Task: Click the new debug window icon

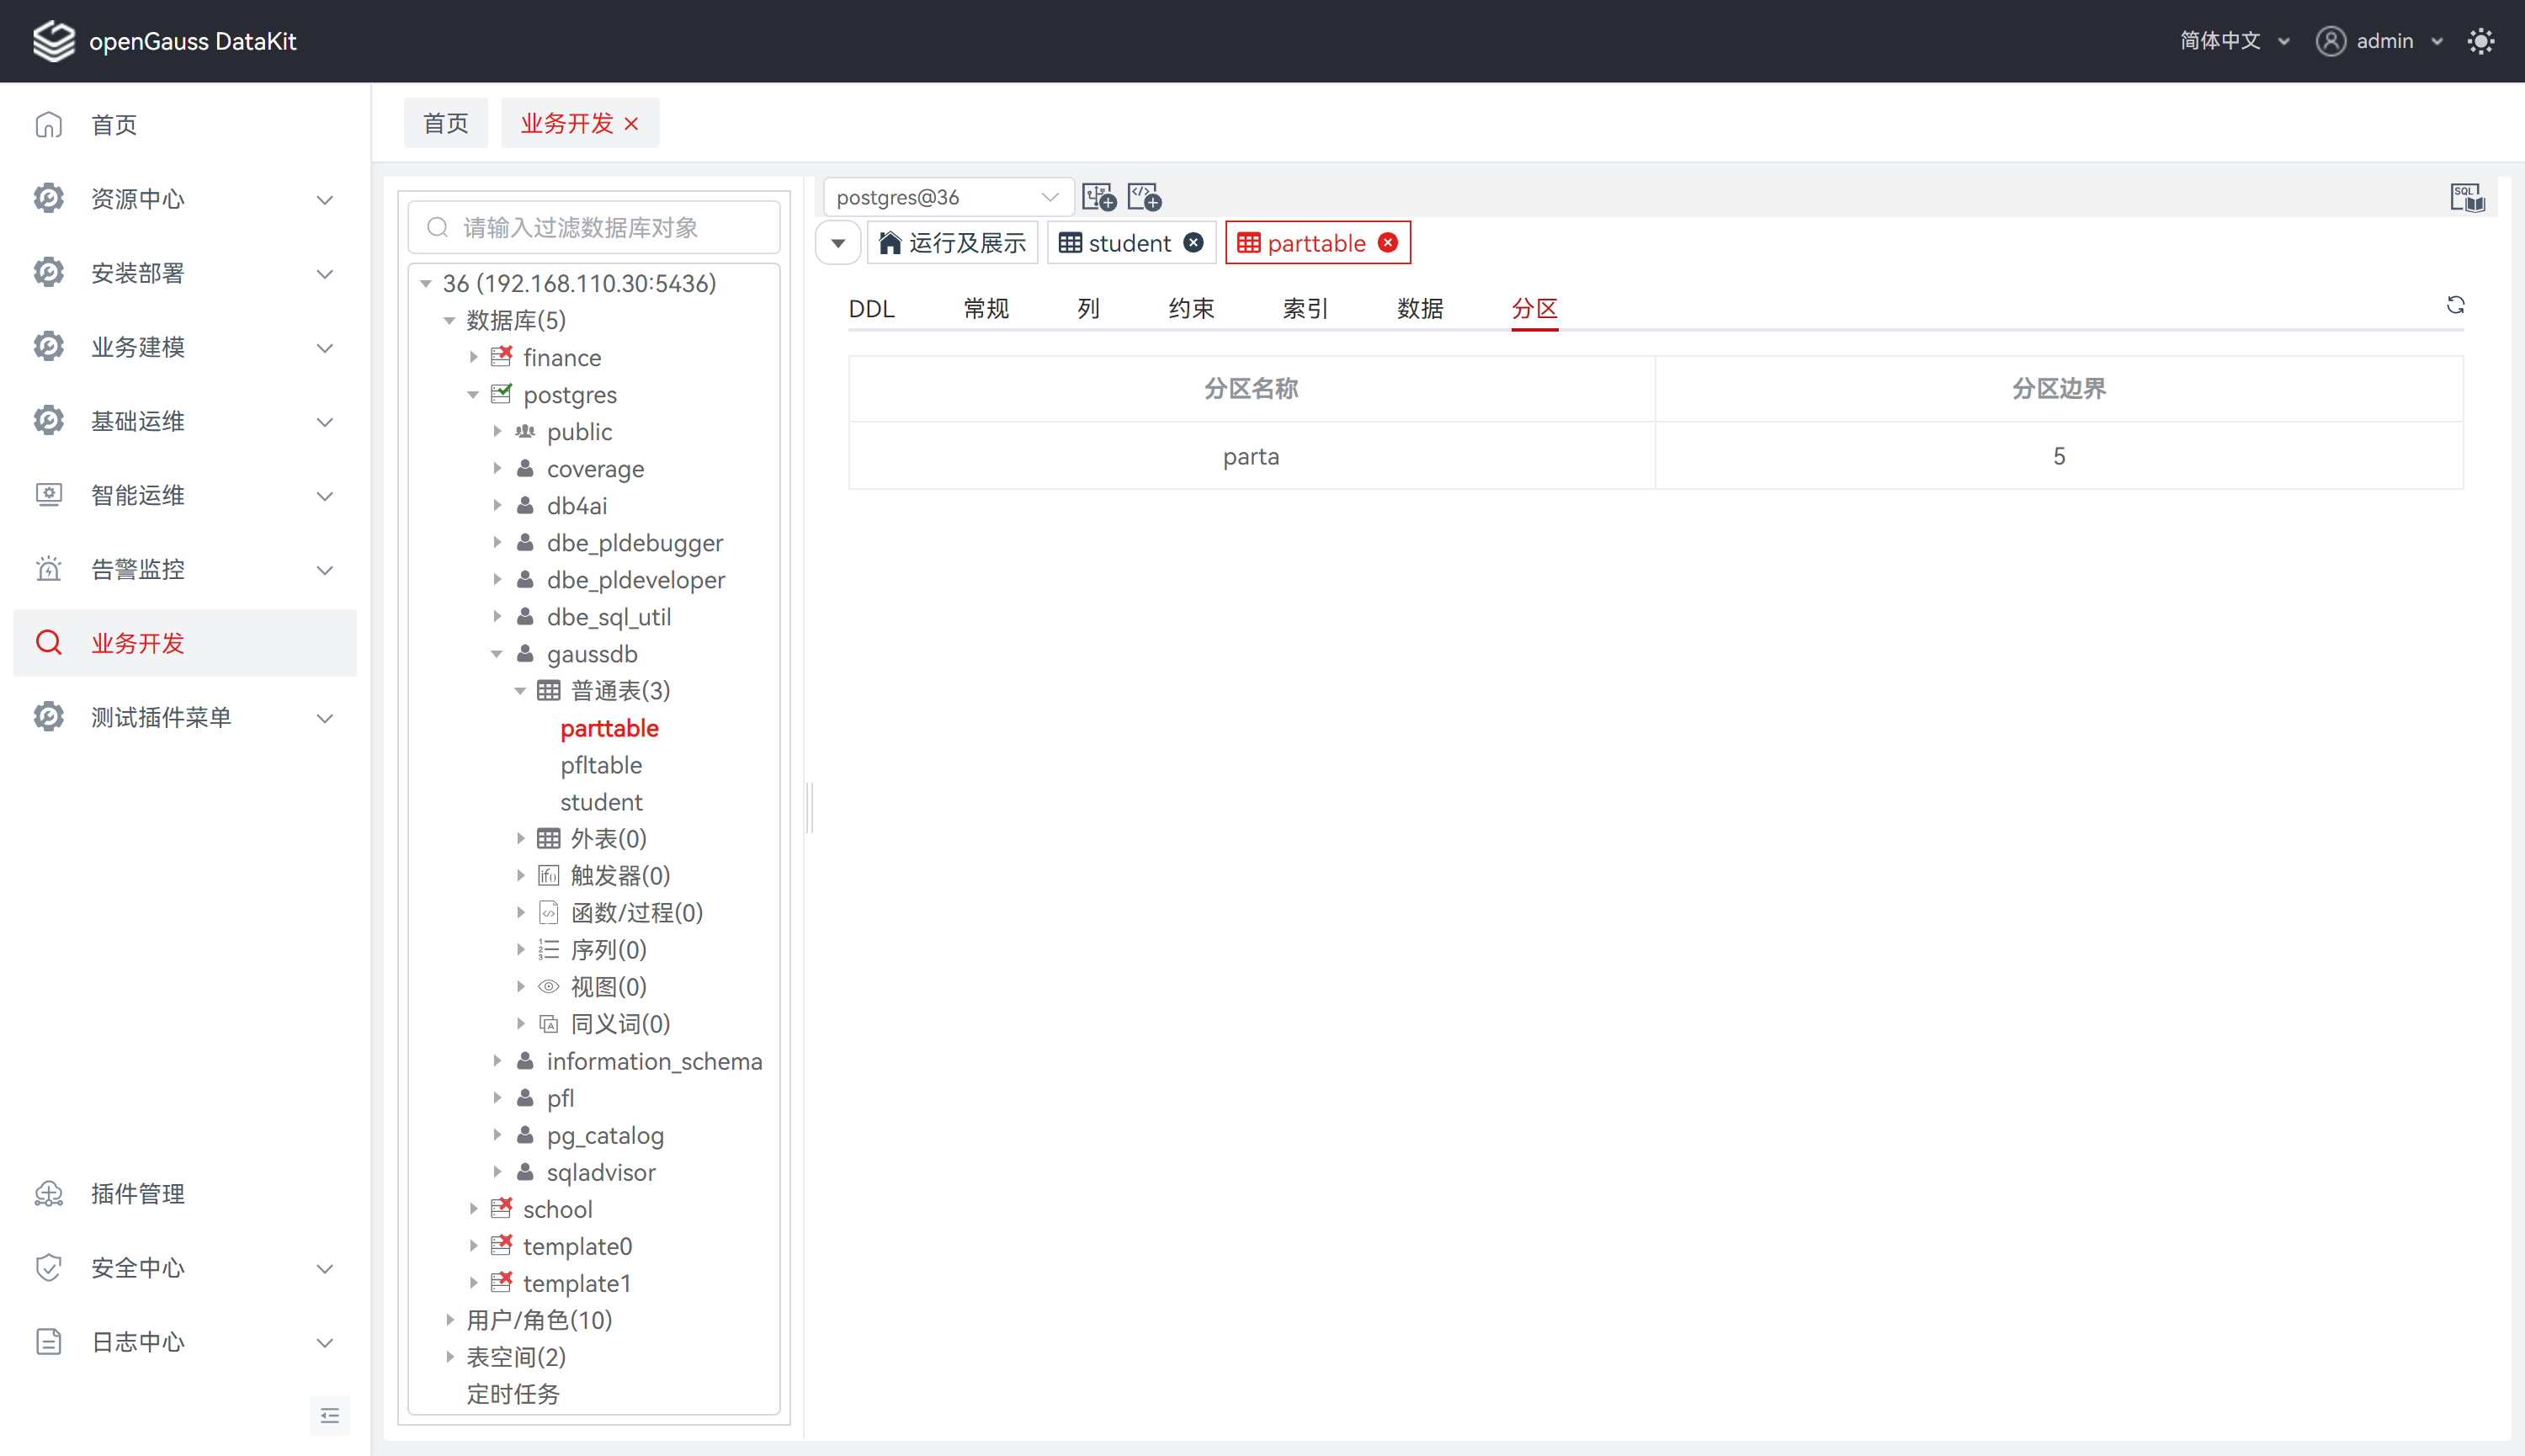Action: point(1144,197)
